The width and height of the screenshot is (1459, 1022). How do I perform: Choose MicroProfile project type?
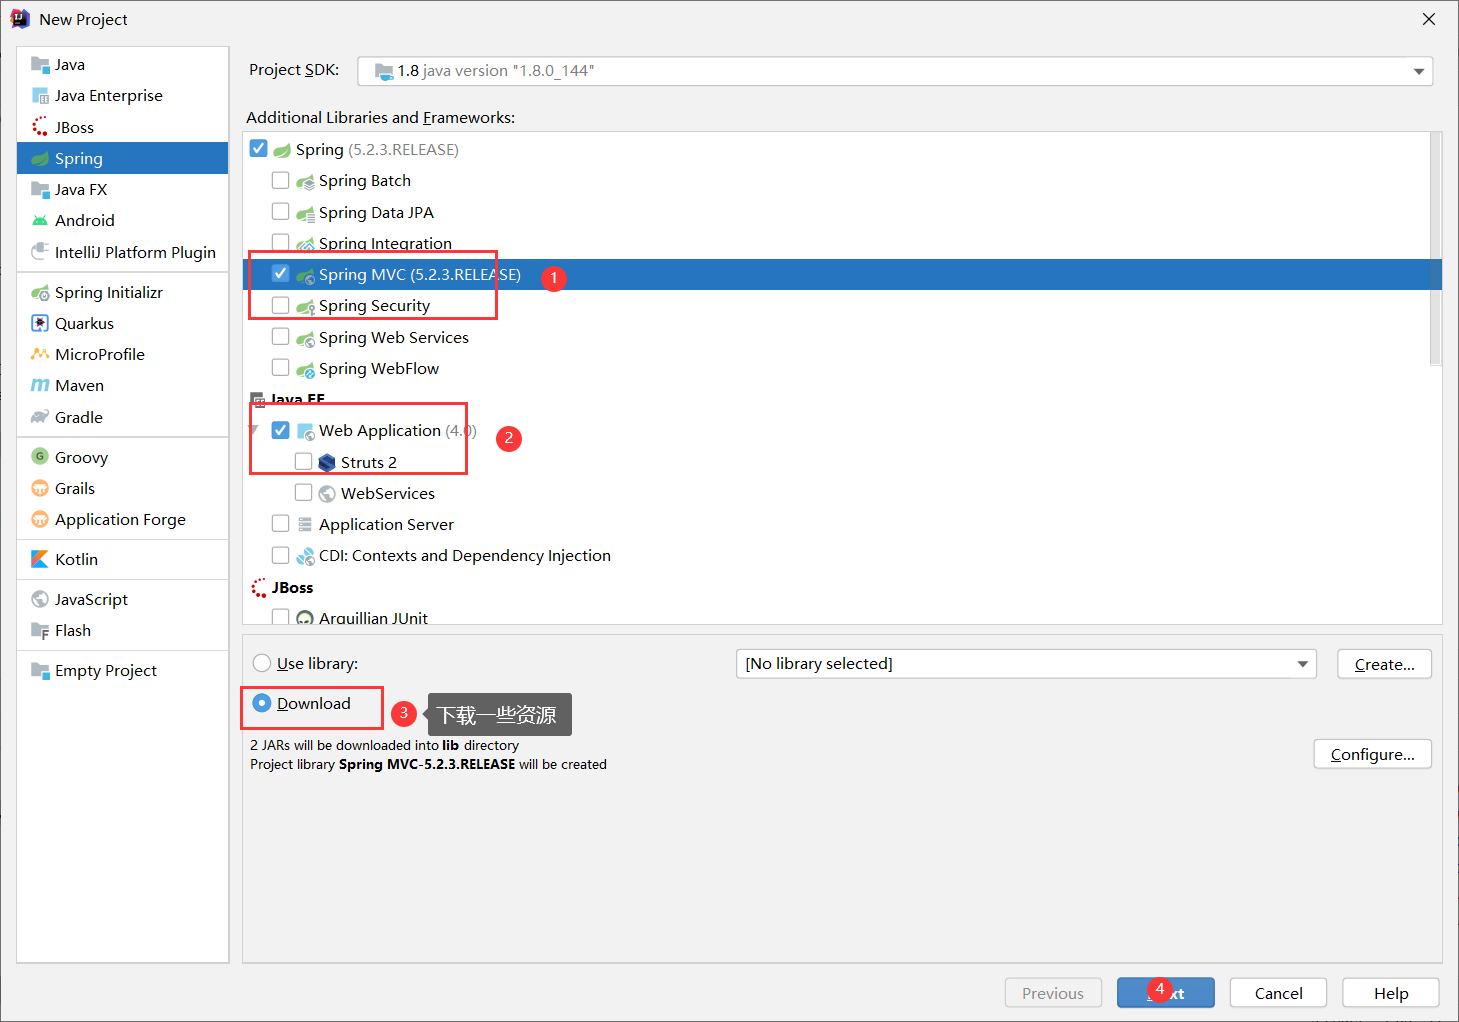(x=122, y=354)
